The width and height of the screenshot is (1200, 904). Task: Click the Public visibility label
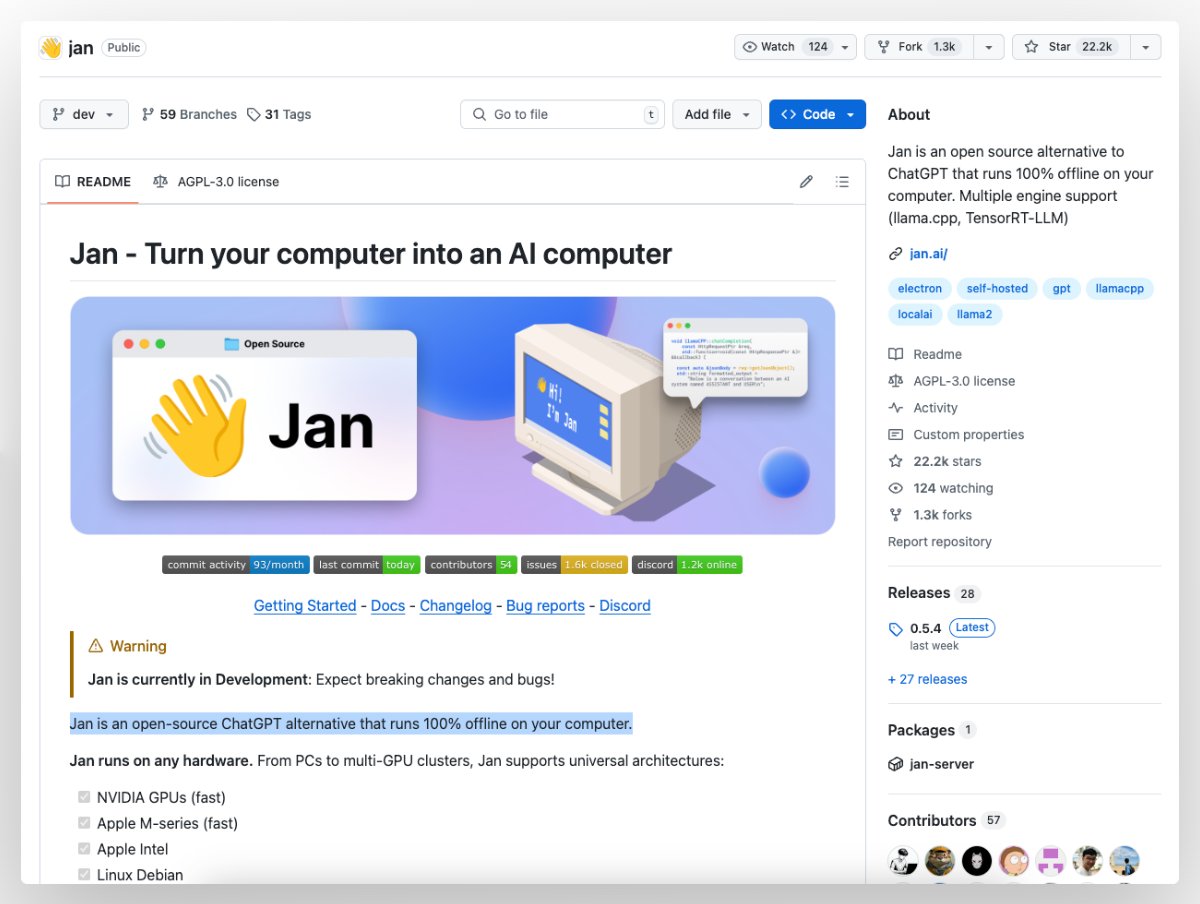[x=124, y=47]
